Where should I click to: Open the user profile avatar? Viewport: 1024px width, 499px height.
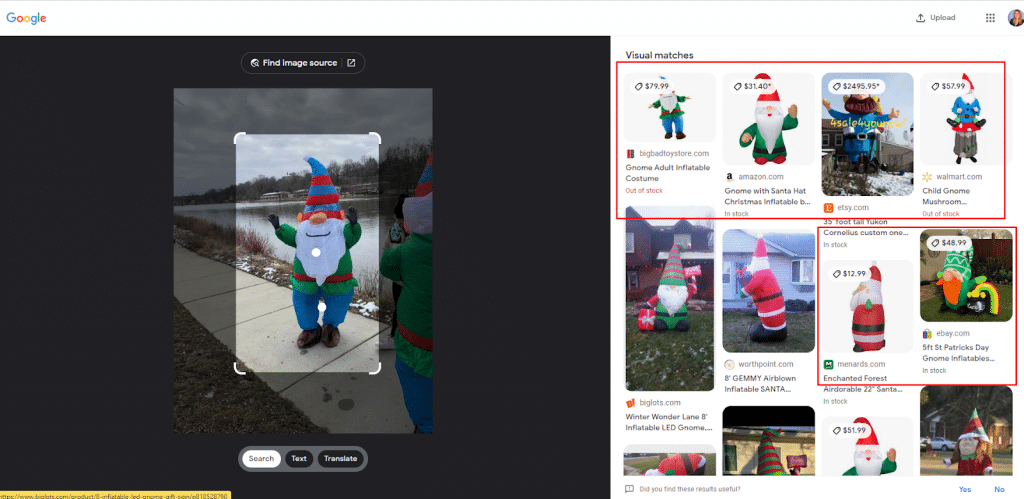(x=1014, y=17)
